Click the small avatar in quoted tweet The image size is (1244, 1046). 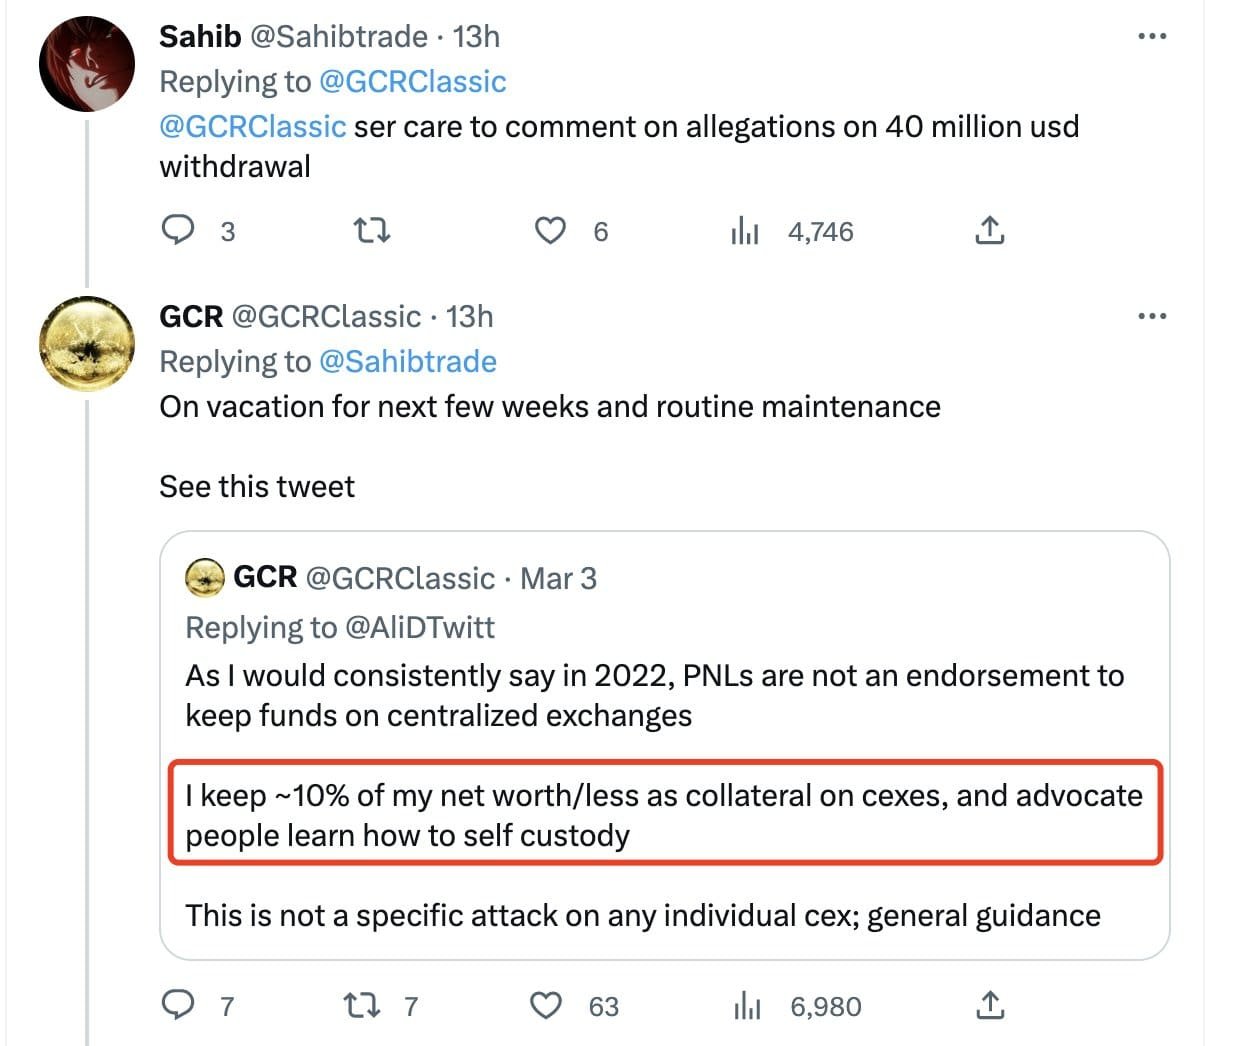point(205,578)
